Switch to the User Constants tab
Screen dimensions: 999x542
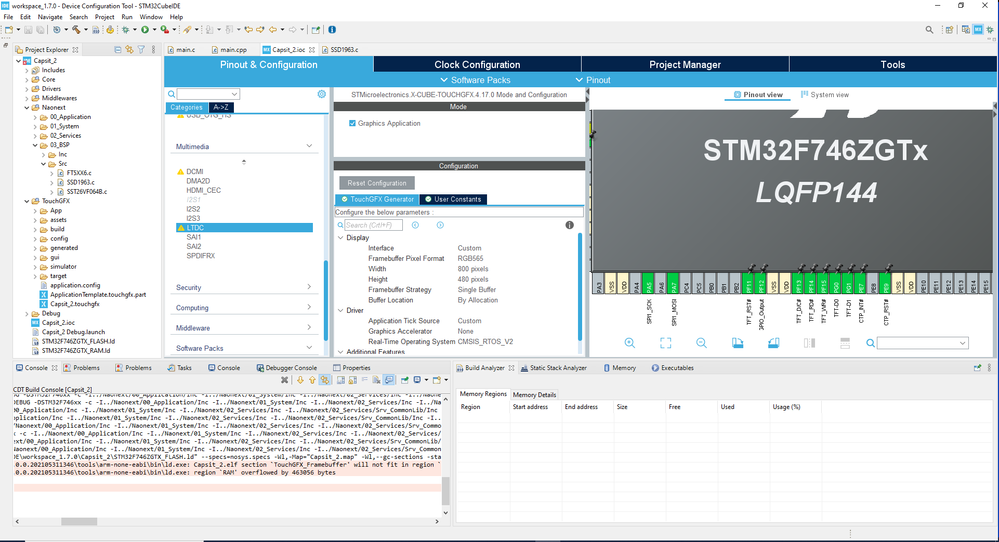point(452,199)
